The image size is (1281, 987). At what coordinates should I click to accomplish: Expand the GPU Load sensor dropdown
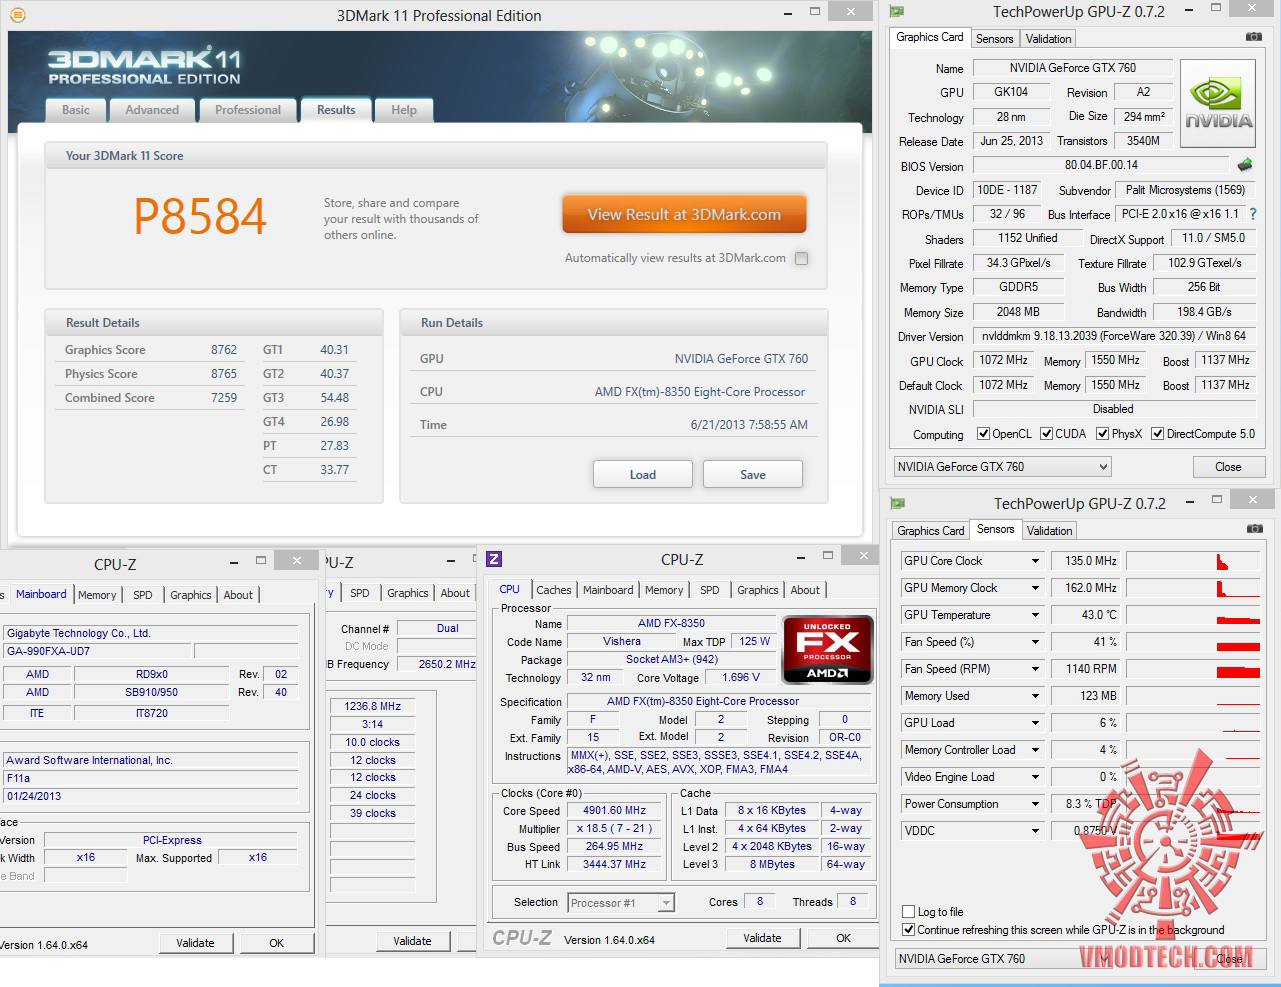click(1035, 724)
